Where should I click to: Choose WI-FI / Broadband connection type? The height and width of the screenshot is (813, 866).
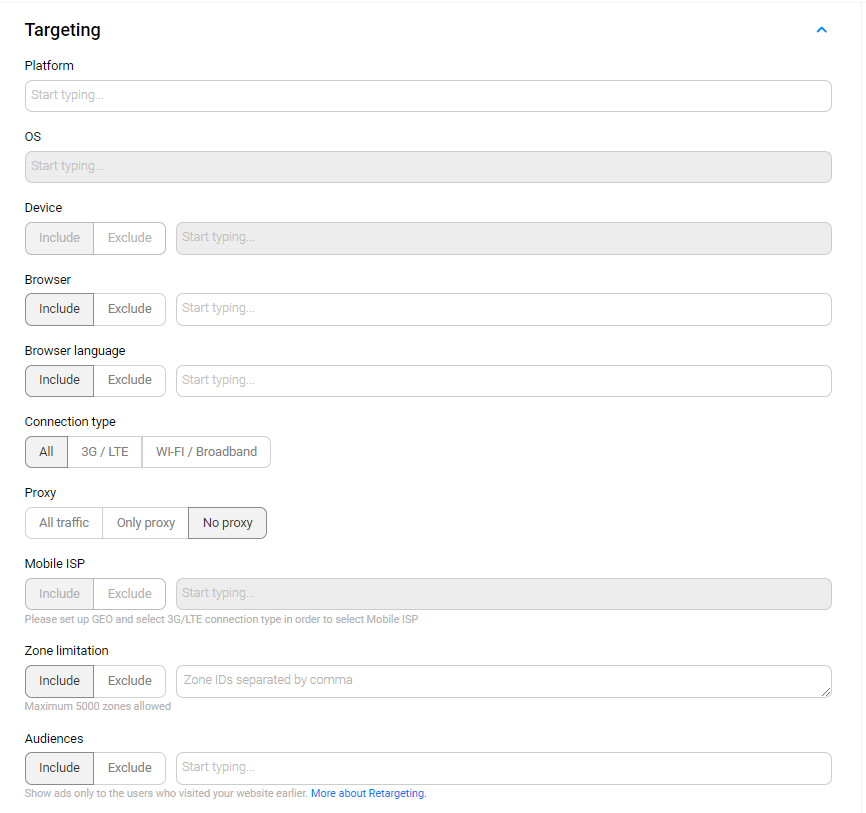point(206,452)
